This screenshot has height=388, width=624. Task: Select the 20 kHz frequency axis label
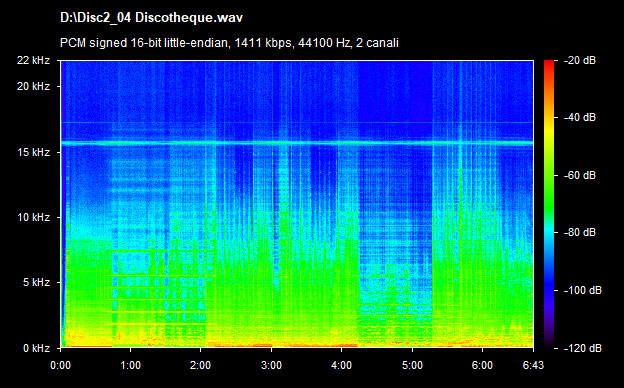point(33,86)
